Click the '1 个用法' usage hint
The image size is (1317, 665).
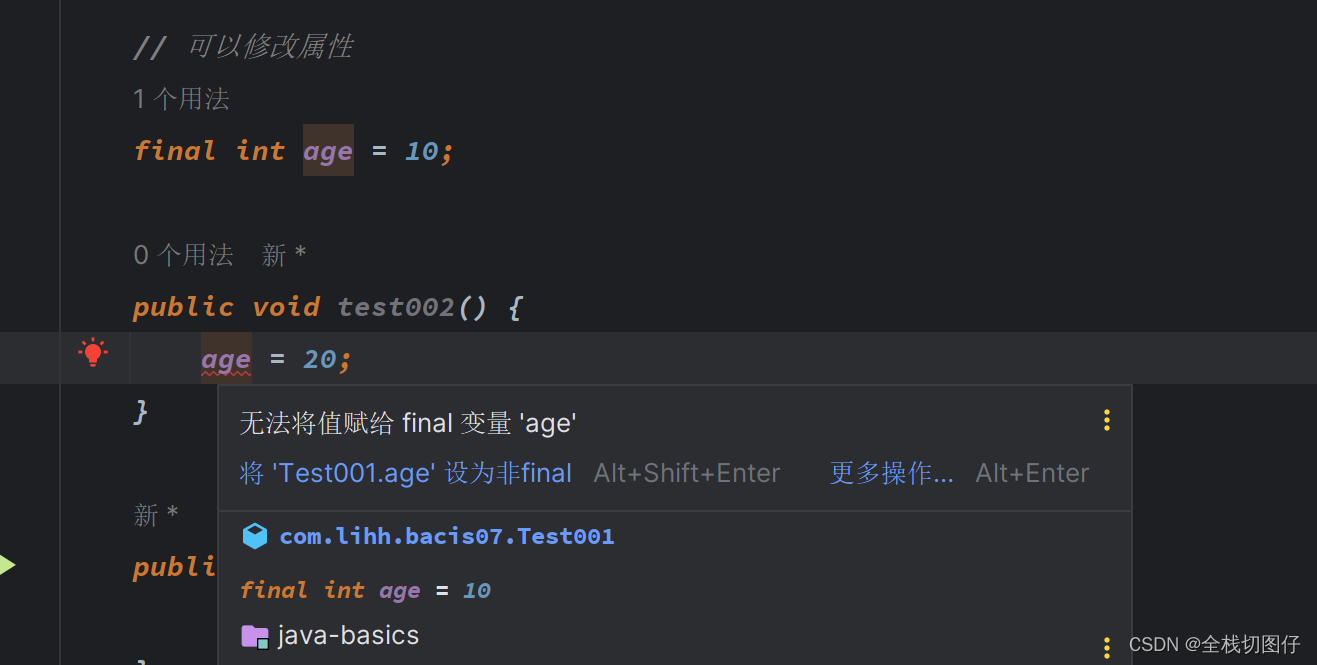pos(181,98)
